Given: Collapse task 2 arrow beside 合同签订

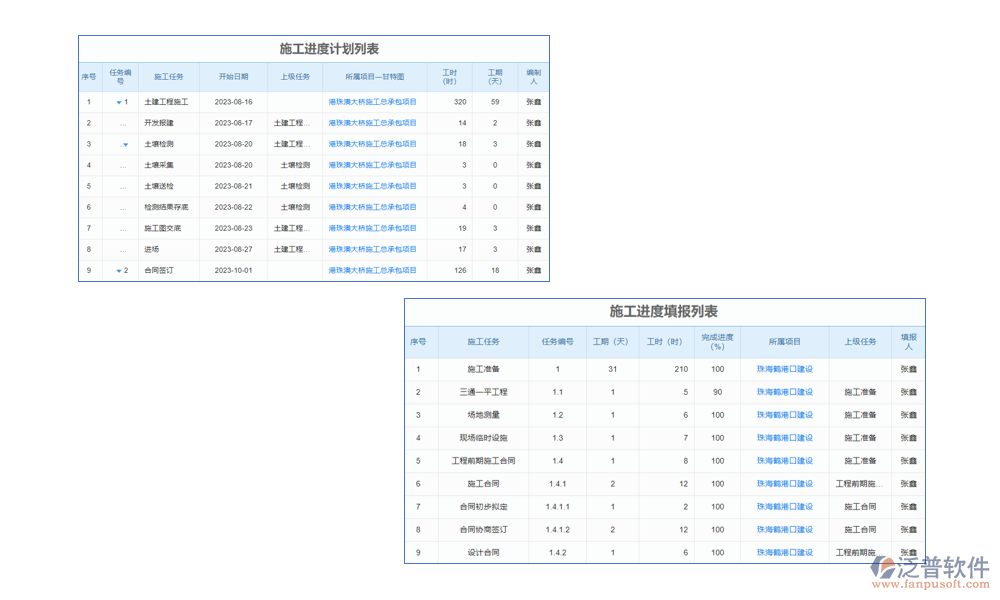Looking at the screenshot, I should pyautogui.click(x=118, y=271).
